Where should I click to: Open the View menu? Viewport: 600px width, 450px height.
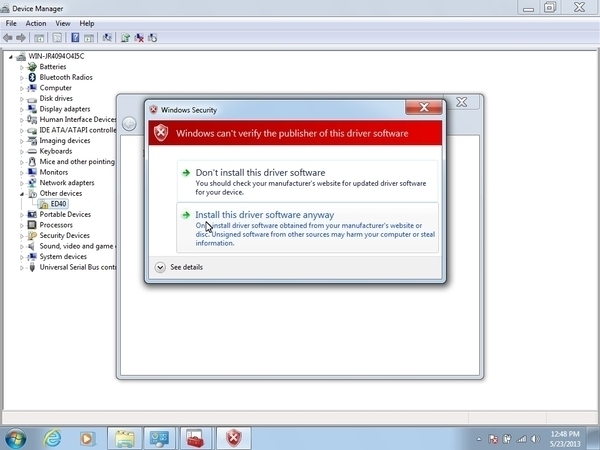63,23
